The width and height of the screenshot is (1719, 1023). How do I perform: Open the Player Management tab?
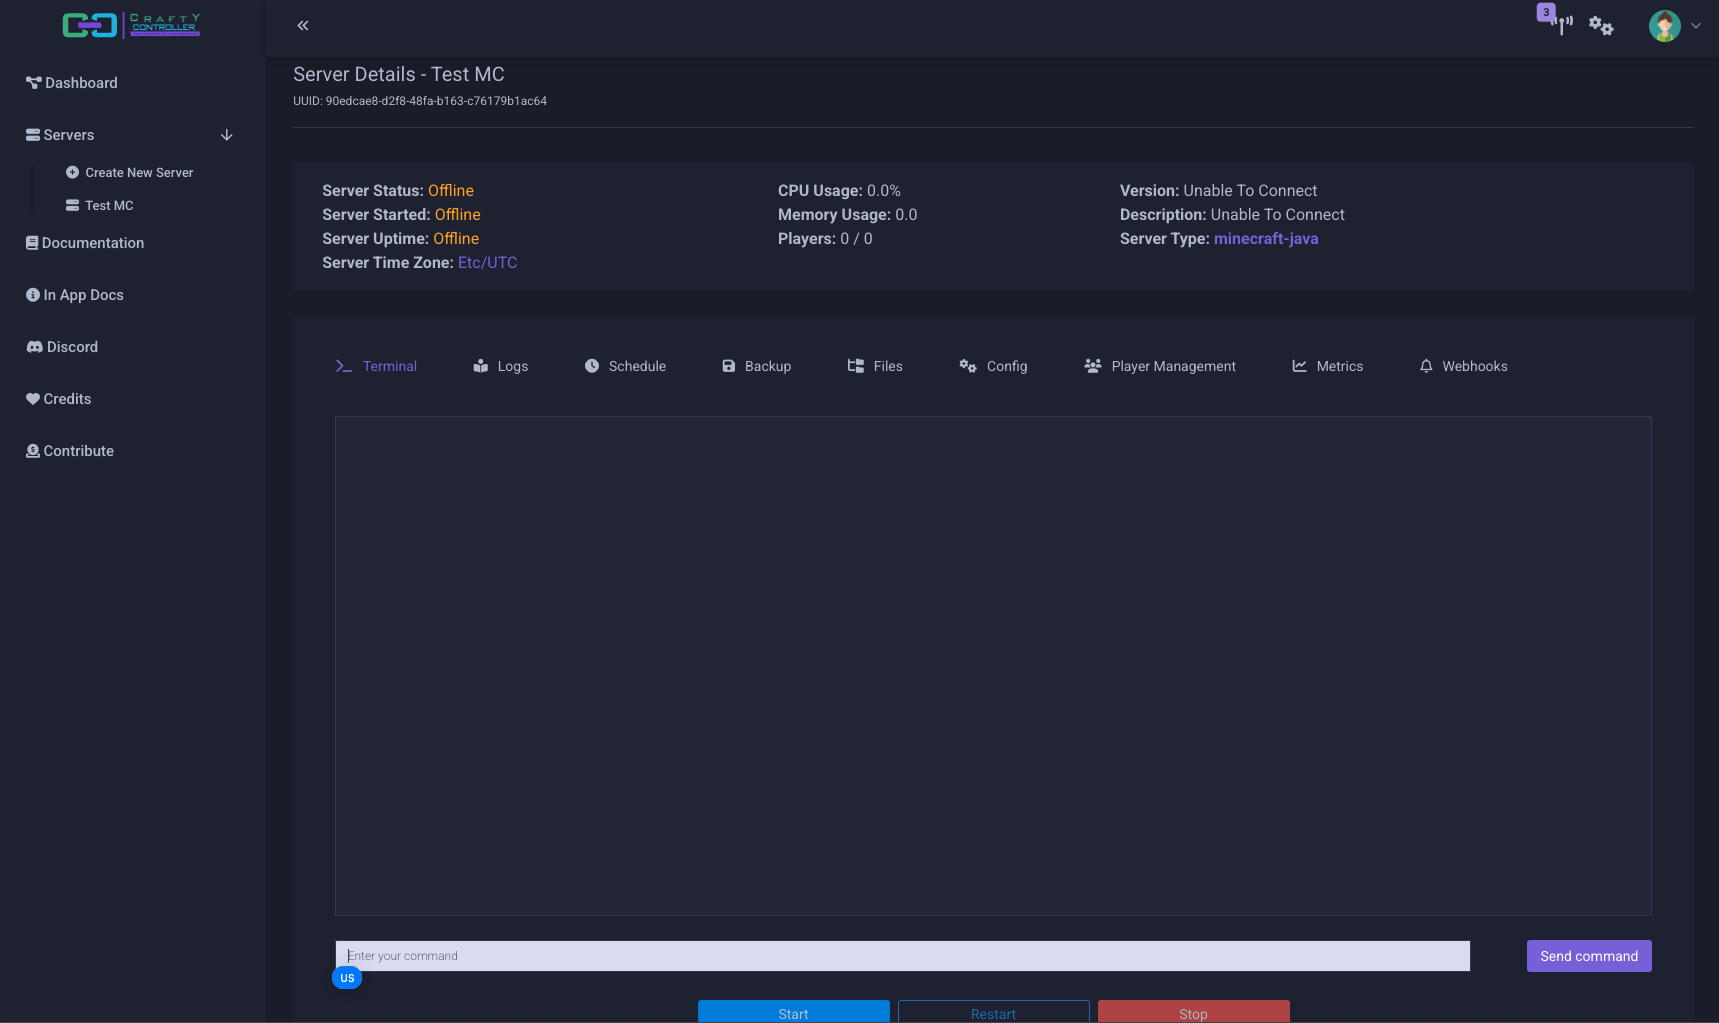coord(1160,366)
